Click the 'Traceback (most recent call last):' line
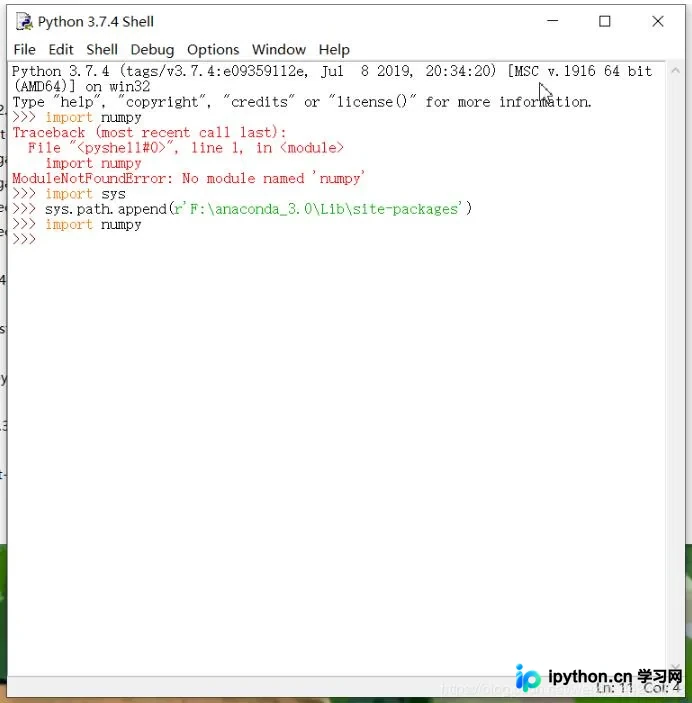This screenshot has width=692, height=703. coord(149,132)
